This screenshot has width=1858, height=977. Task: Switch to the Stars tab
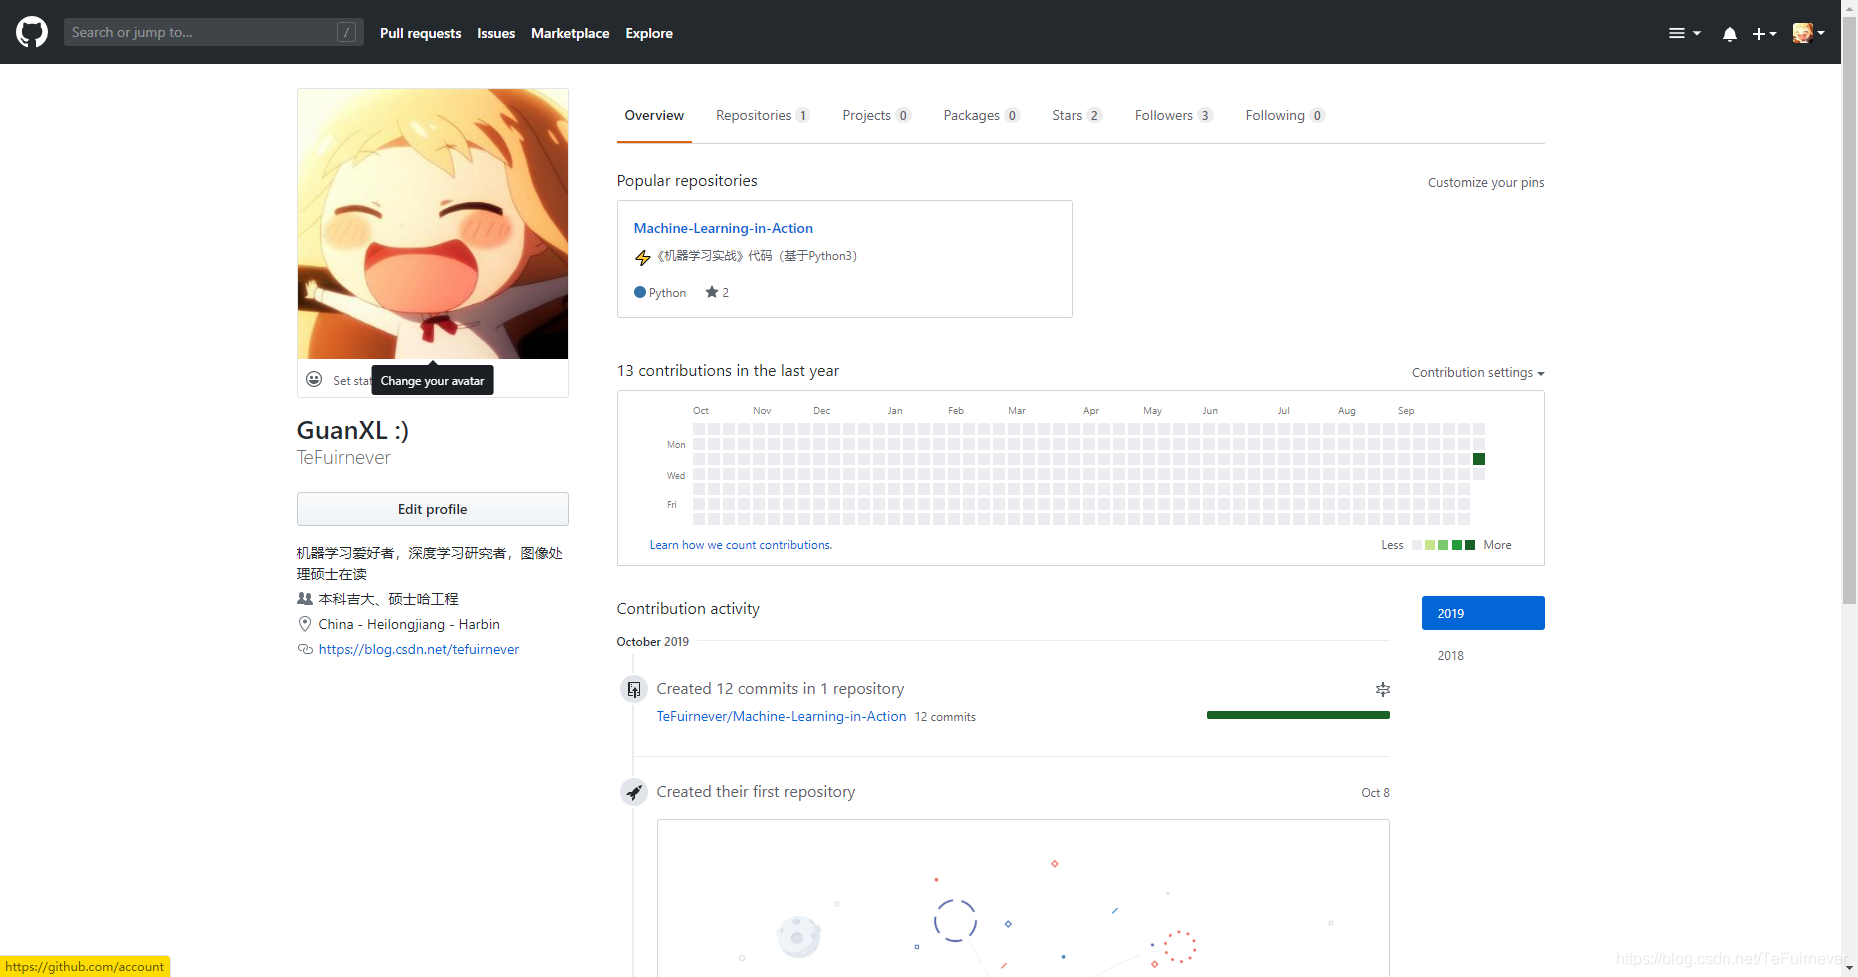click(1077, 115)
